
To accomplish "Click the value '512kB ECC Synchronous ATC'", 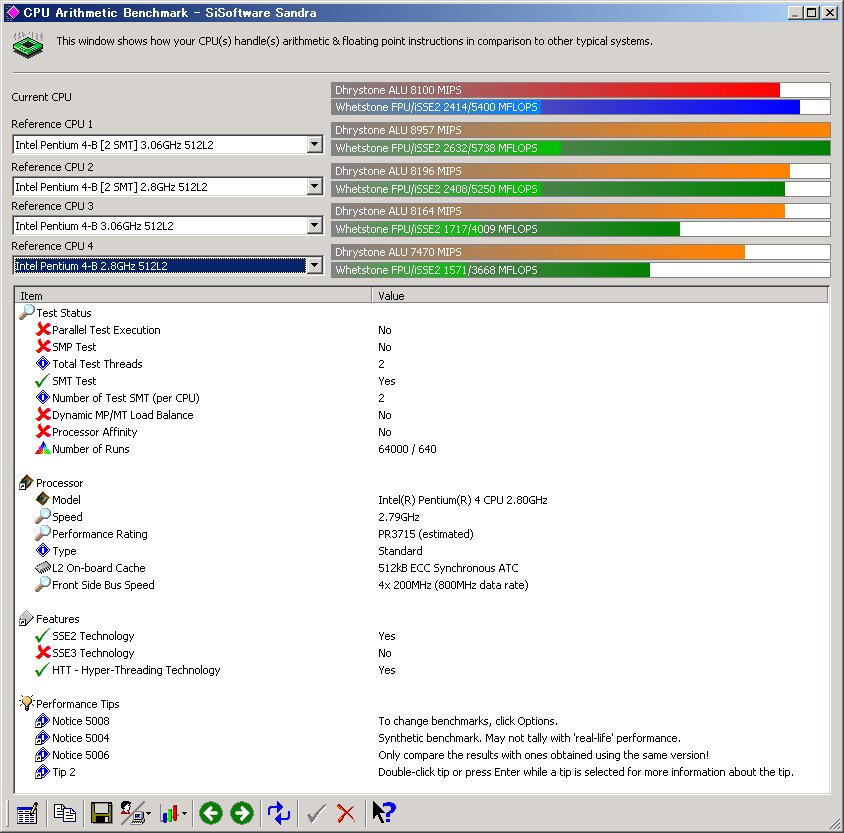I will pyautogui.click(x=448, y=568).
